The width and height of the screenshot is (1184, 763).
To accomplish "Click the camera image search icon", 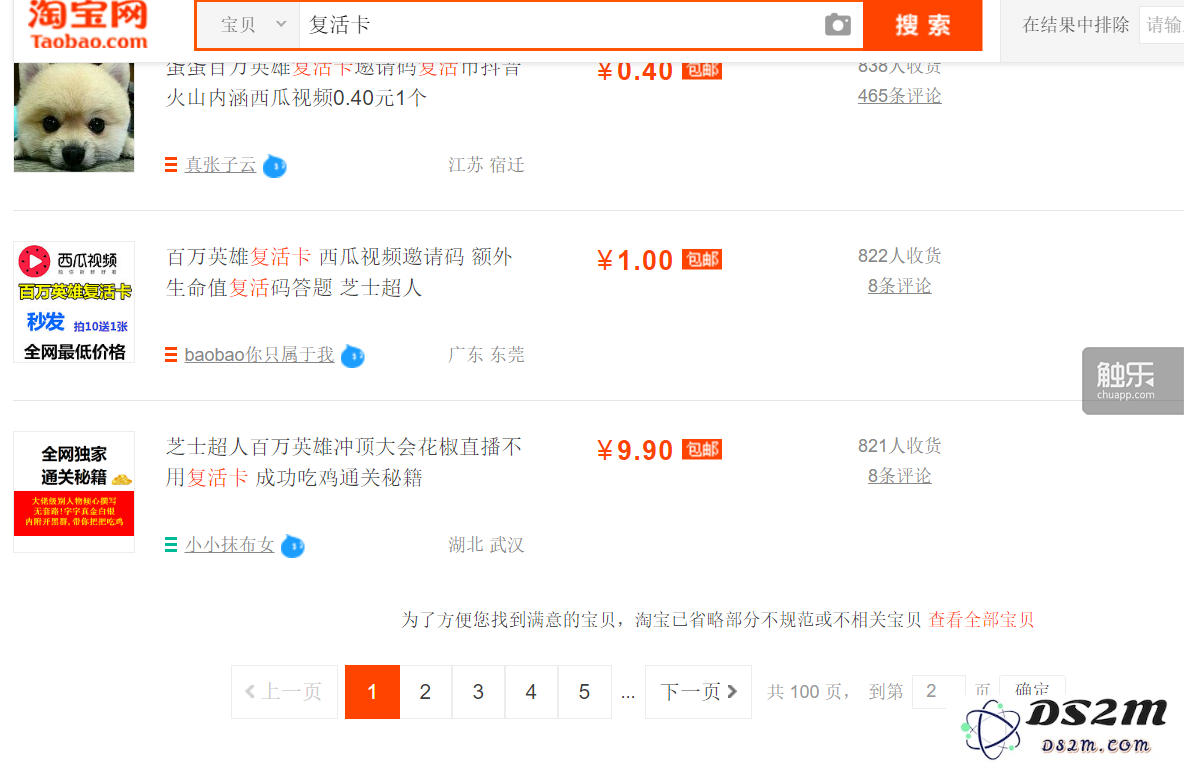I will 837,25.
